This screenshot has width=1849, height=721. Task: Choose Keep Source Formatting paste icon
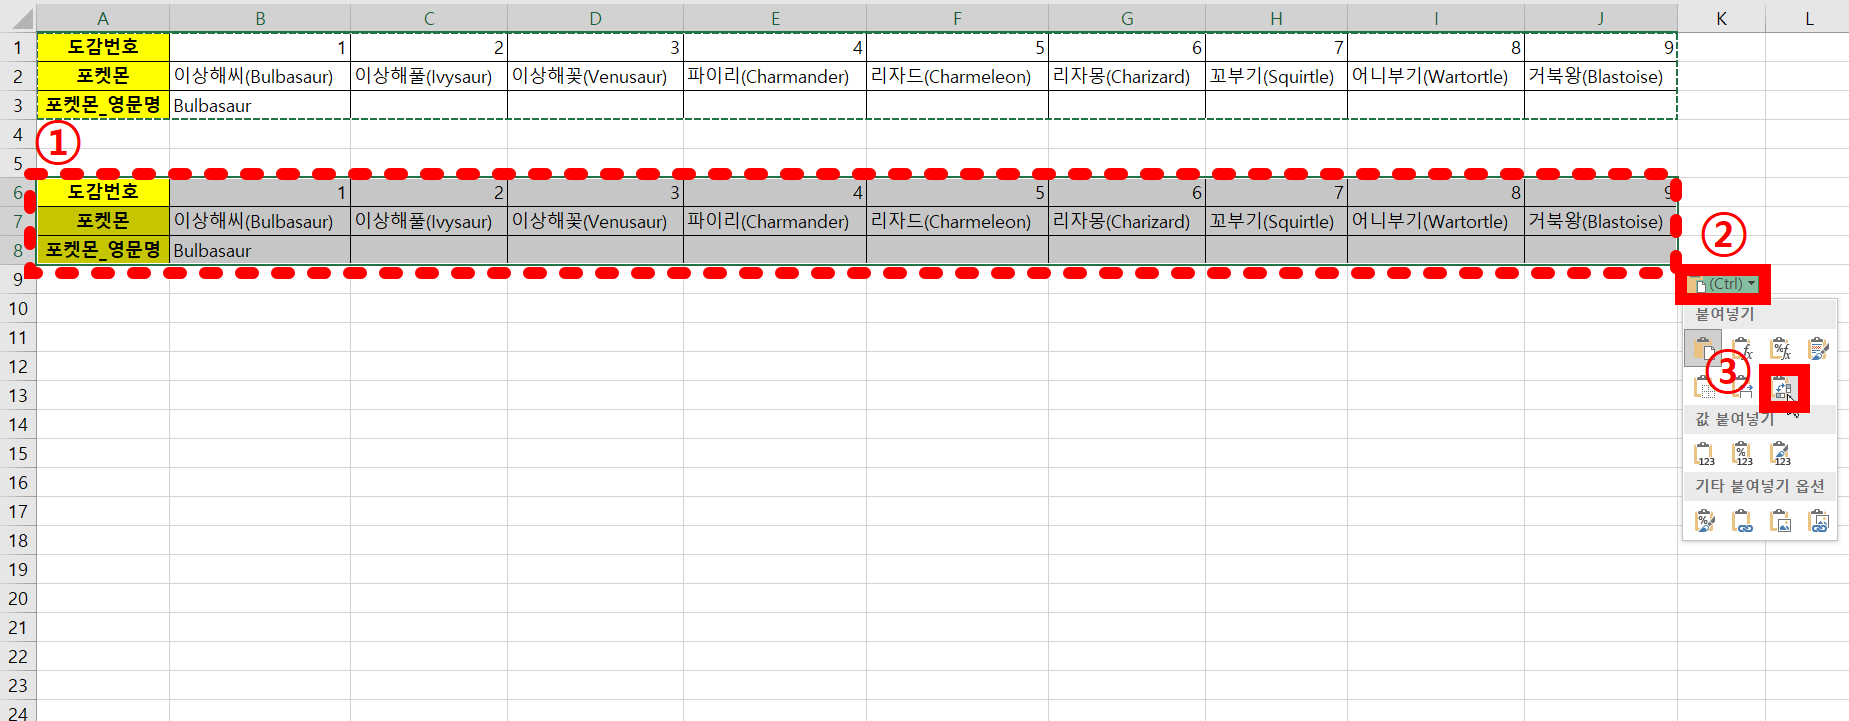[1818, 349]
